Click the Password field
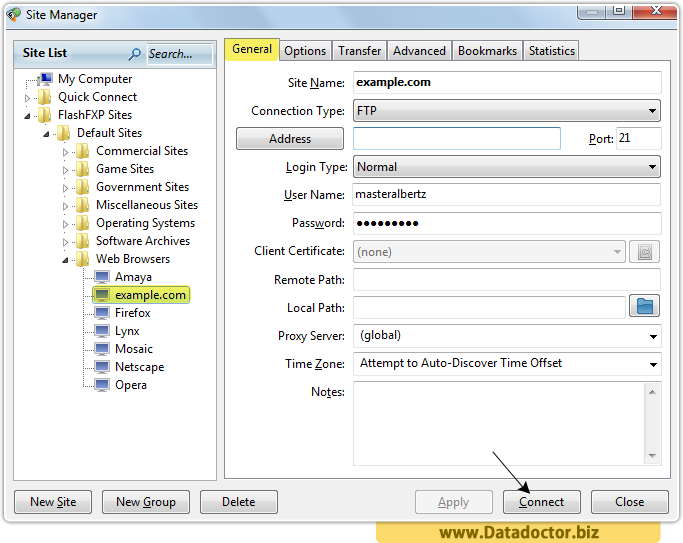 [507, 223]
